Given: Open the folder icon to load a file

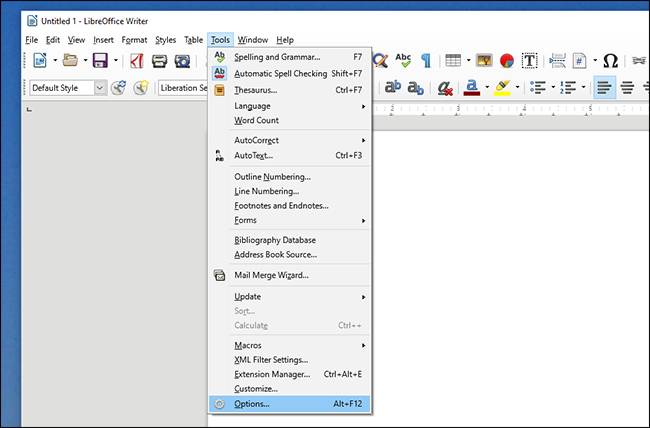Looking at the screenshot, I should 70,61.
